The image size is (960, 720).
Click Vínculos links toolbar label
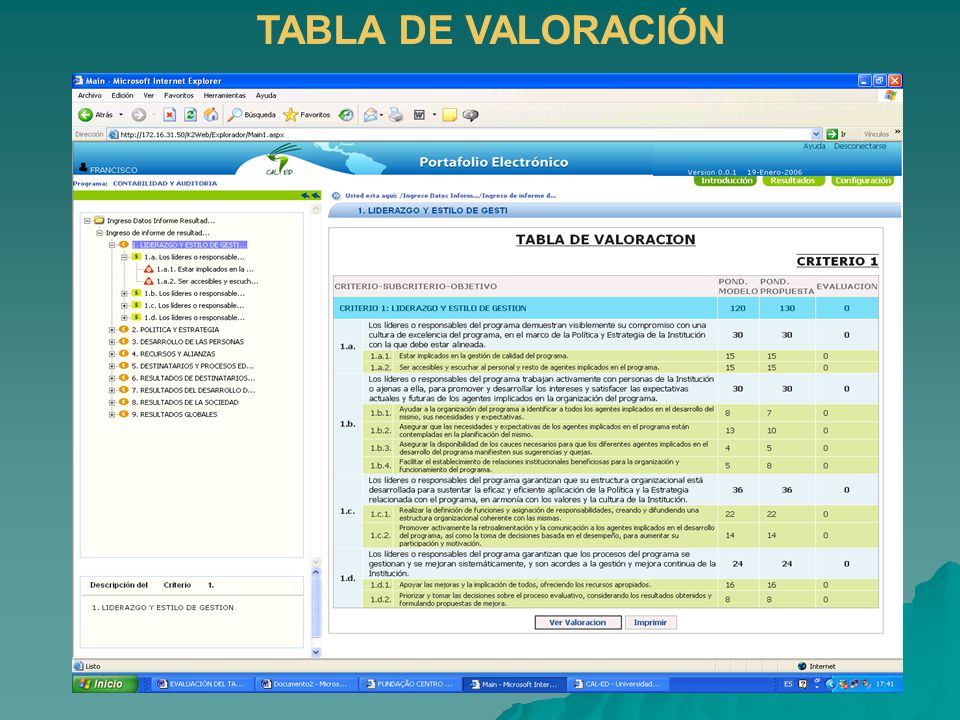pos(876,134)
